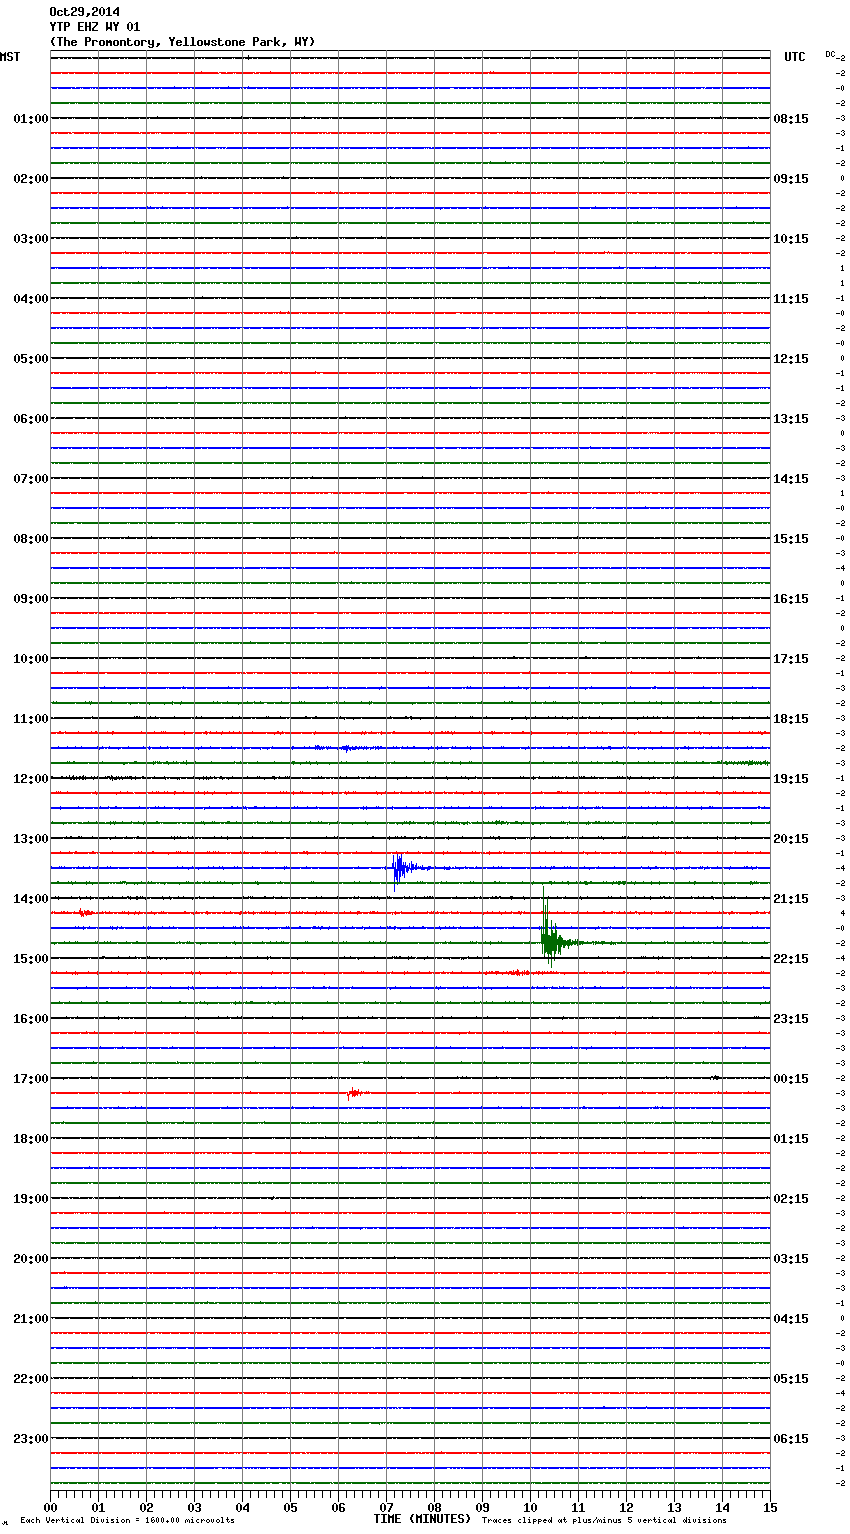Click the '22:15' UTC row label

coord(791,959)
